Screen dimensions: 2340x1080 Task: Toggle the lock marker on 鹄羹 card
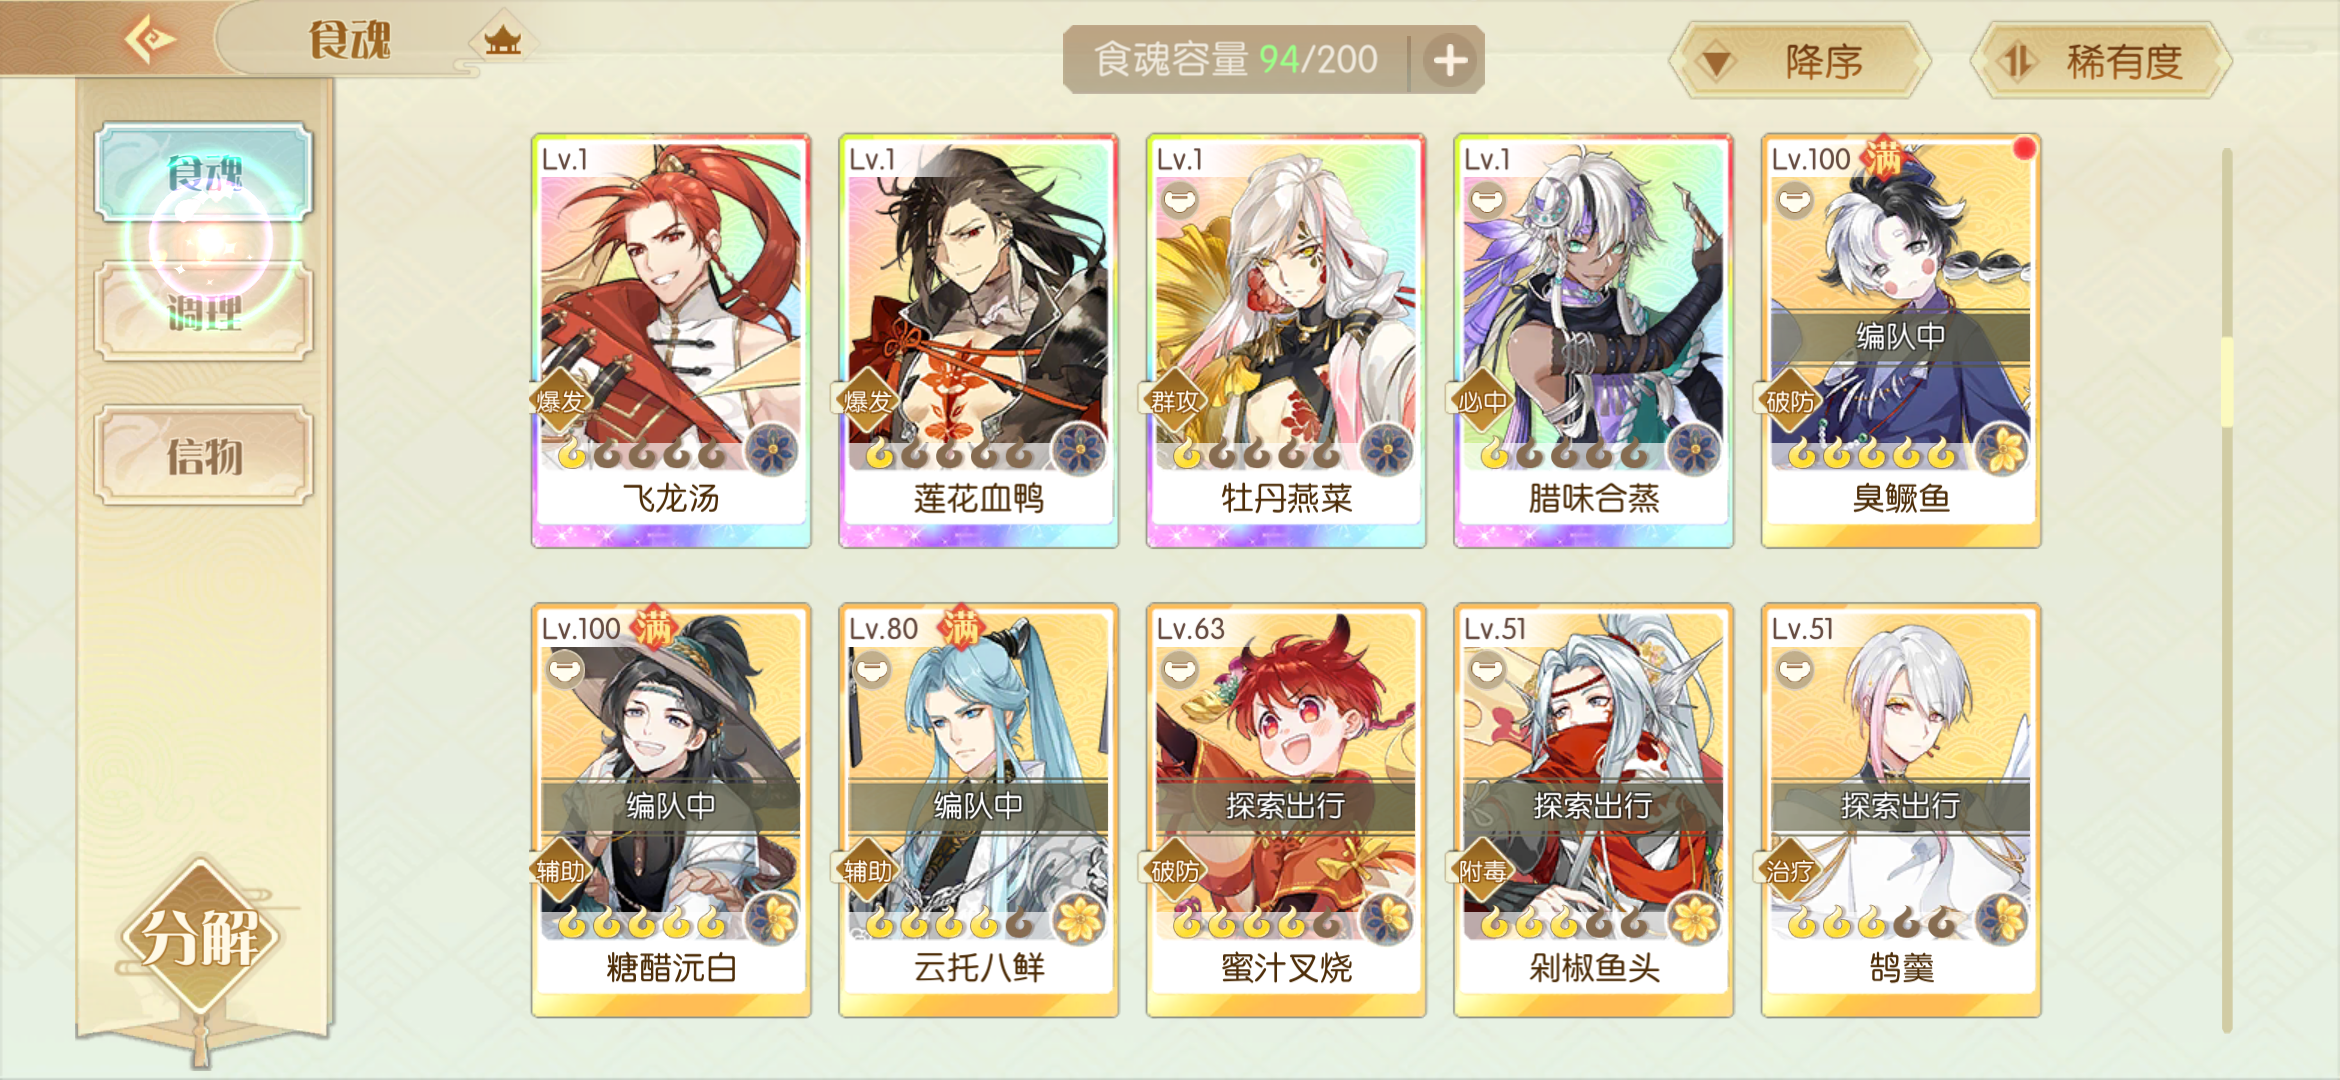coord(1795,670)
